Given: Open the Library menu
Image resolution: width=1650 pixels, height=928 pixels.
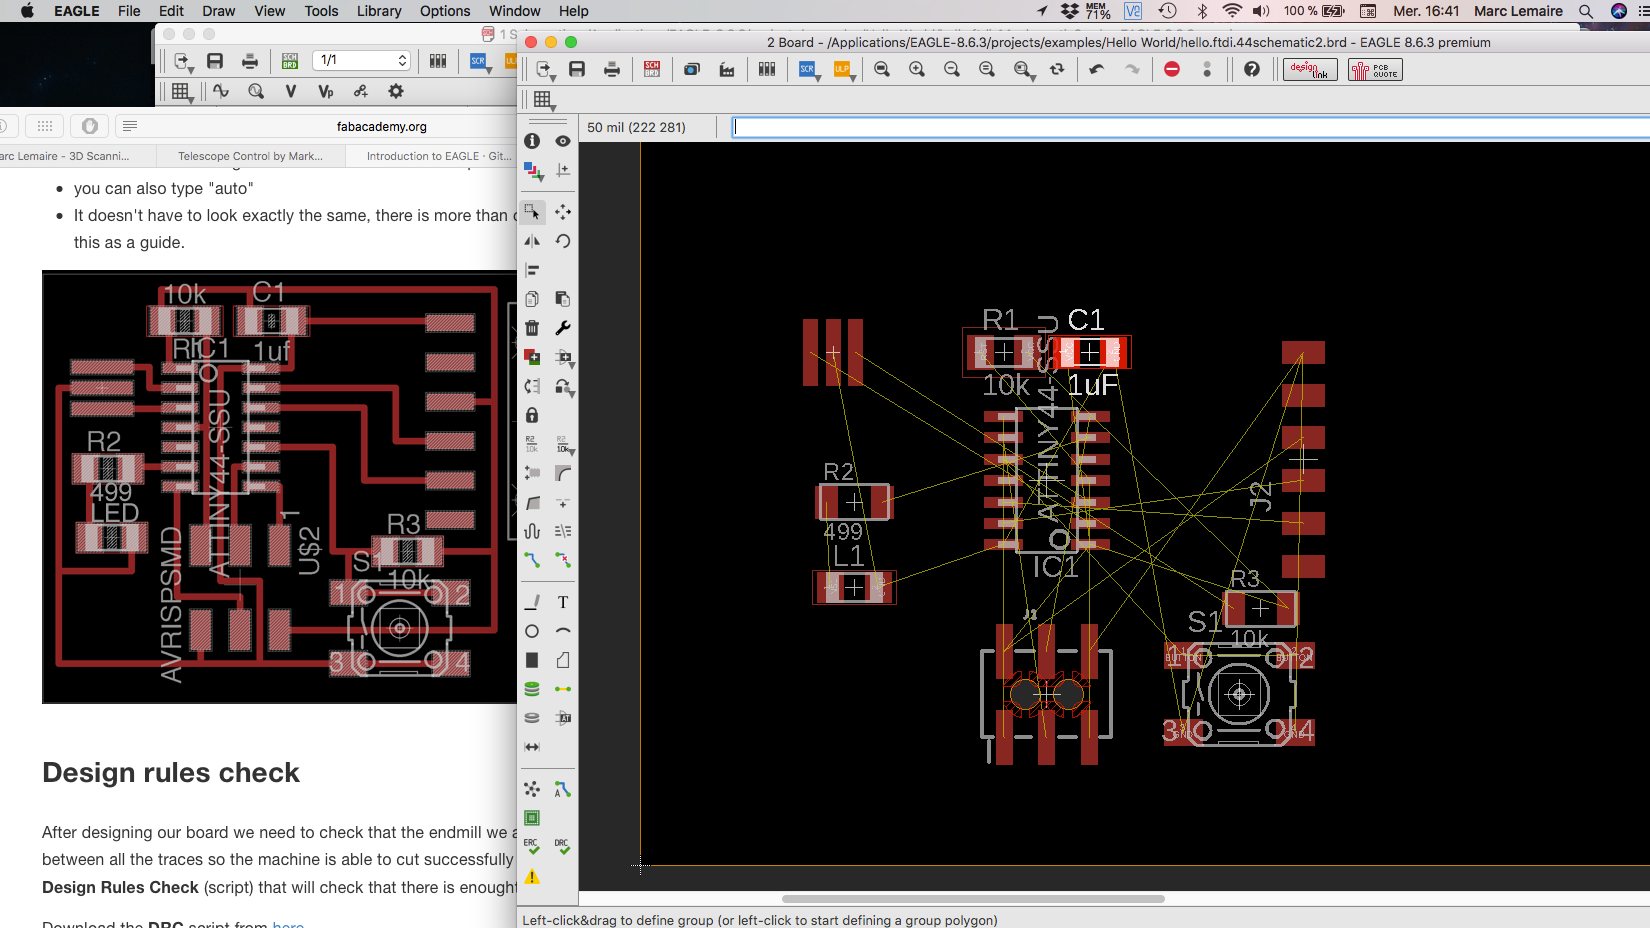Looking at the screenshot, I should 379,11.
